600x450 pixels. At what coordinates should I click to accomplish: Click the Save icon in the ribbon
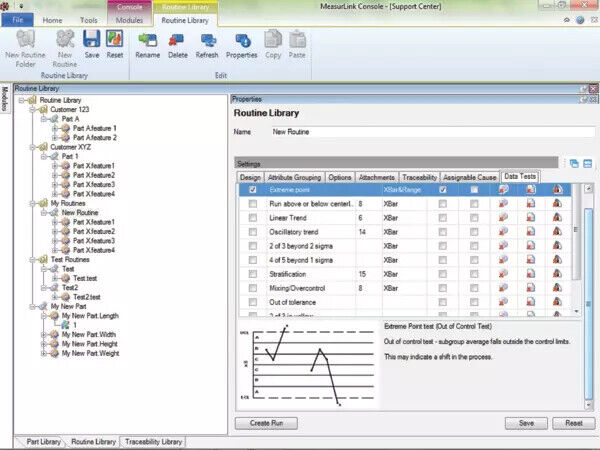91,39
